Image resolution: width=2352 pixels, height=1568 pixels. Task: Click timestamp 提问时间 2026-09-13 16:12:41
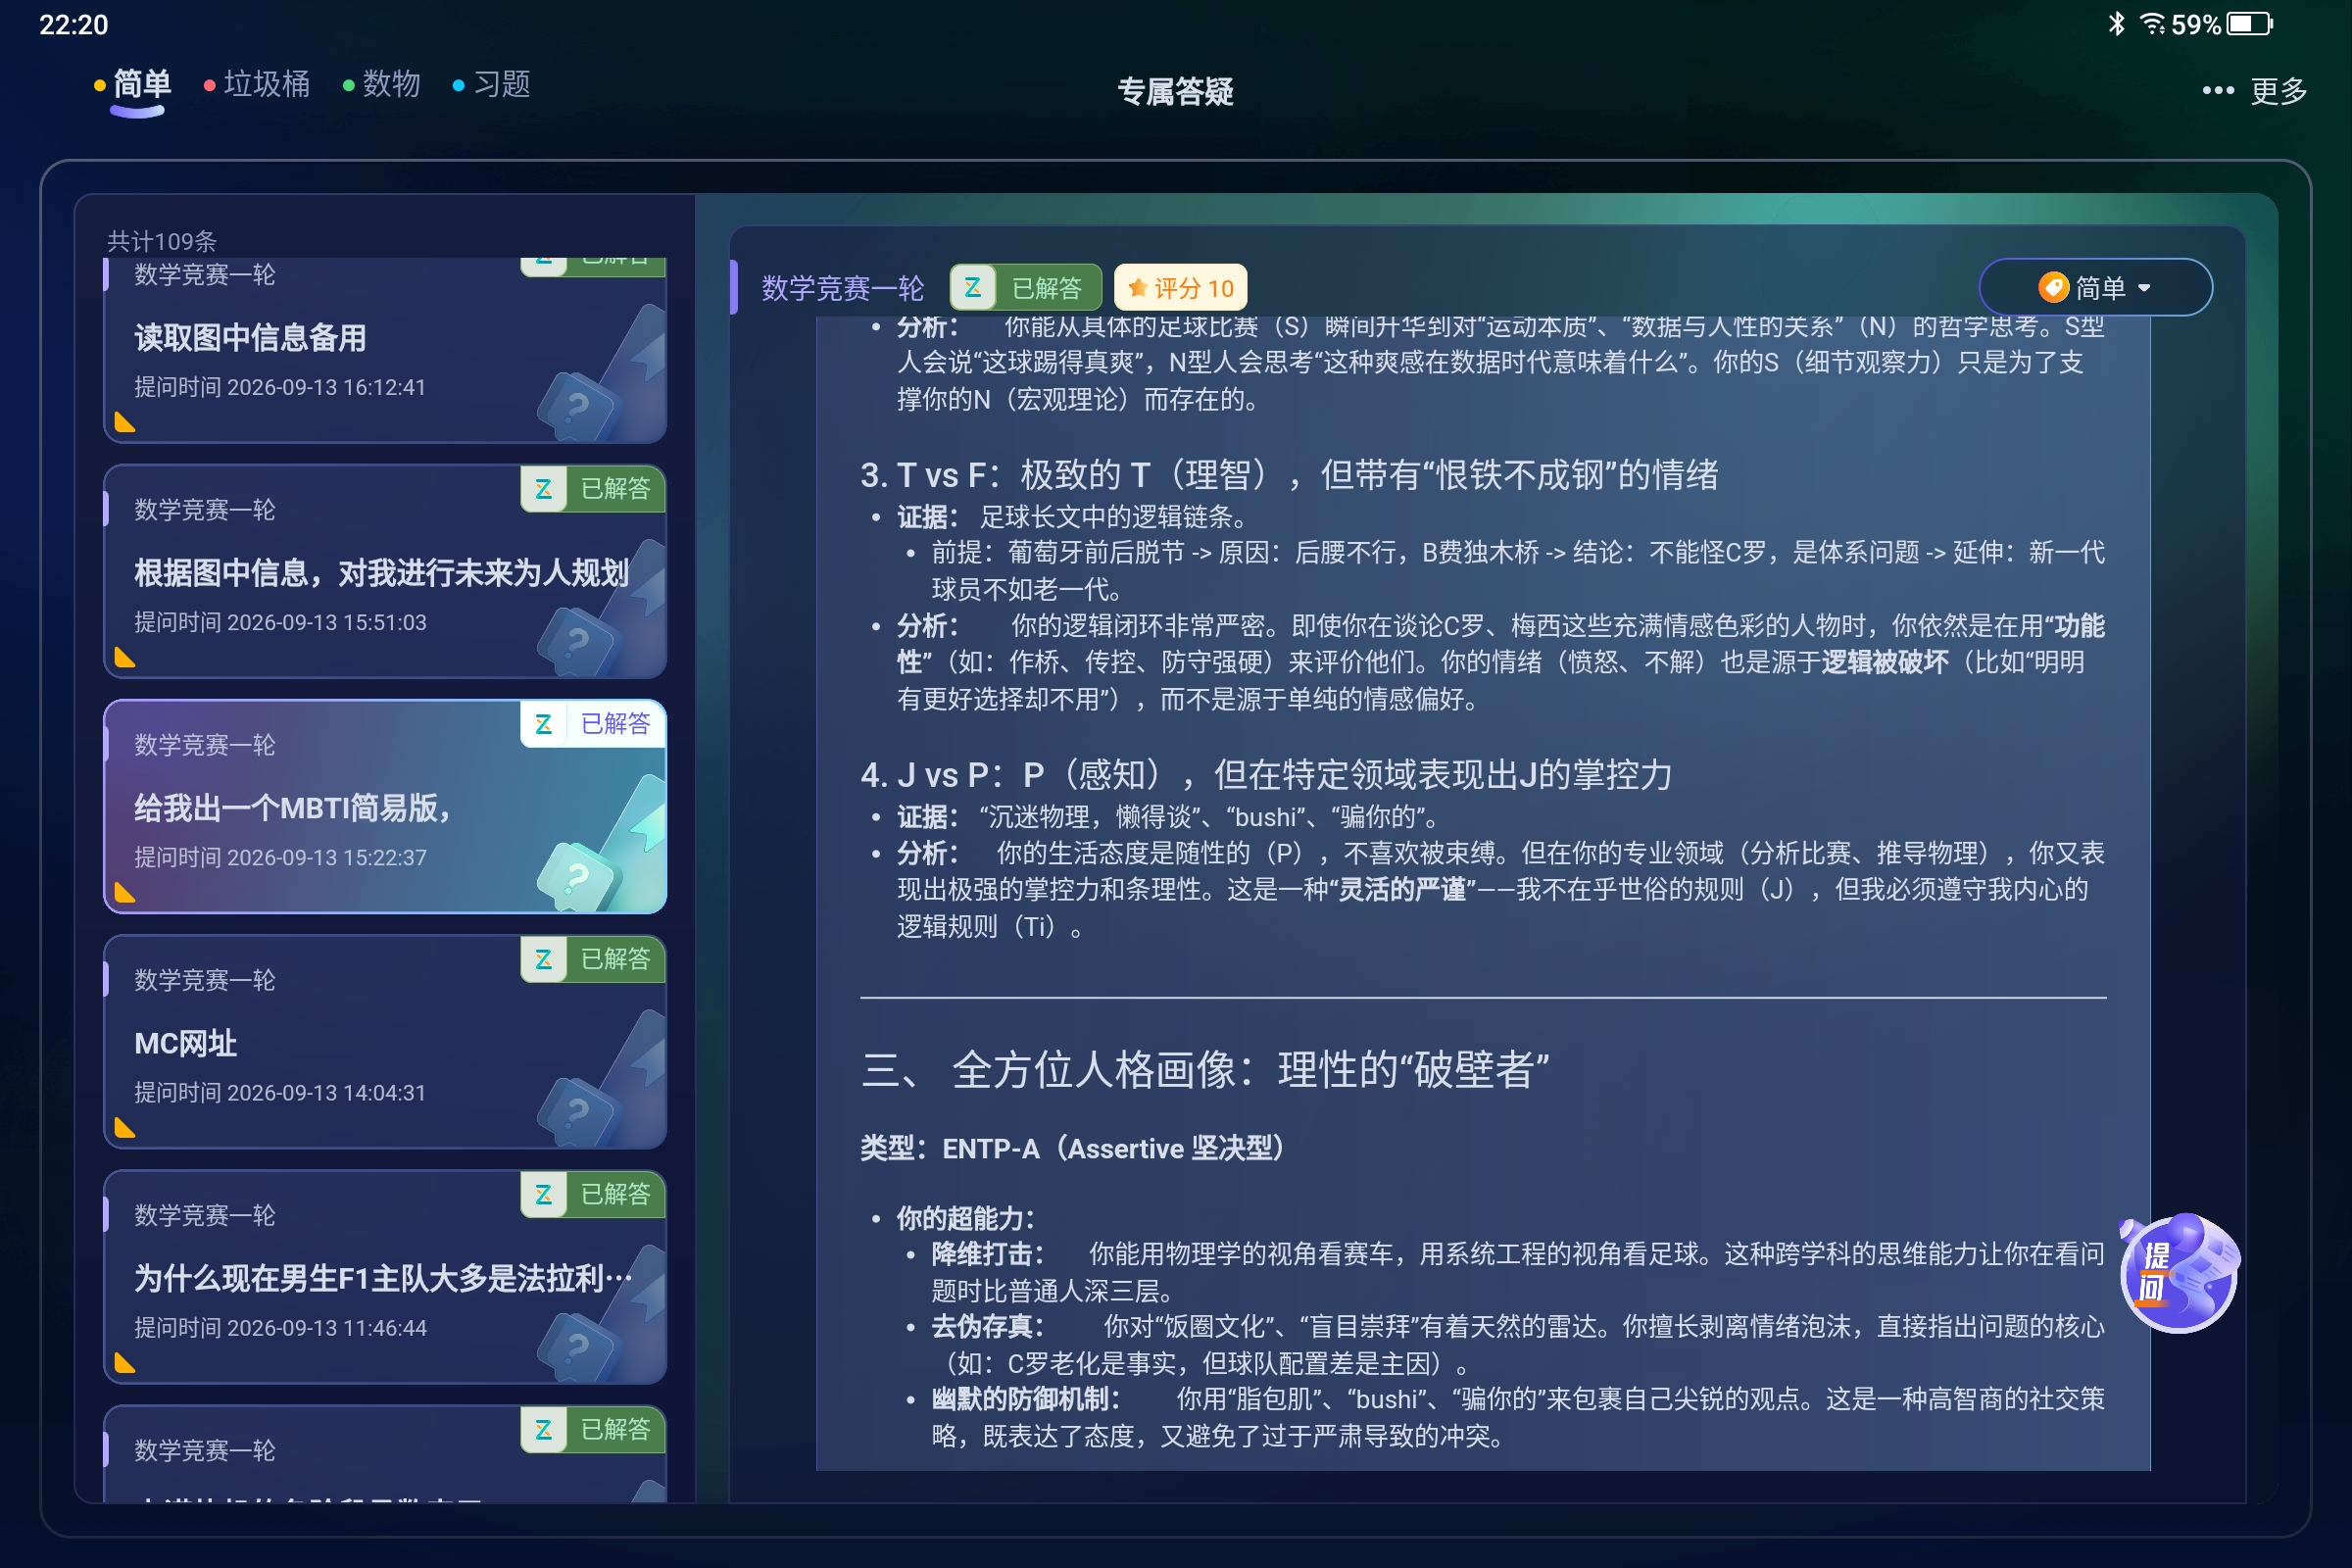tap(280, 387)
